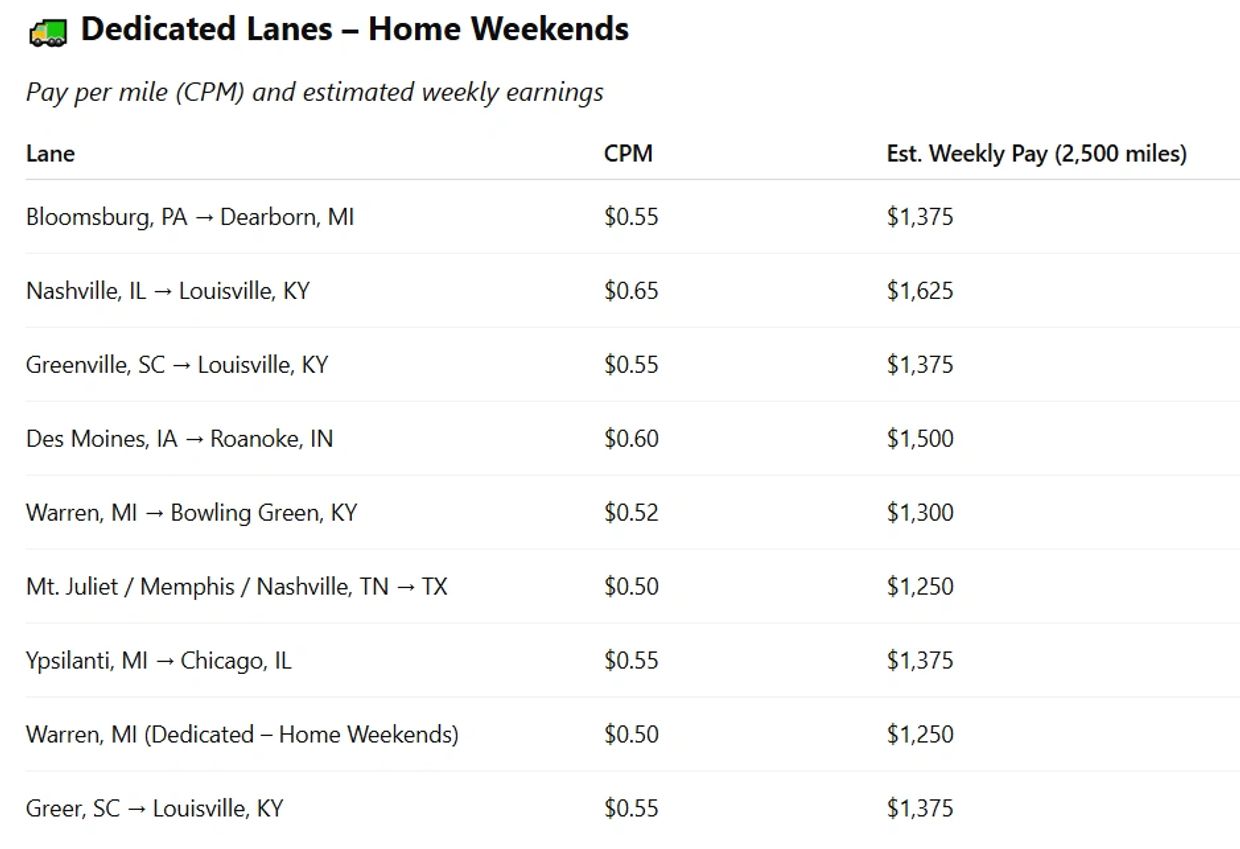Select the Warren, MI → Bowling Green lane
This screenshot has height=849, width=1240.
pyautogui.click(x=191, y=513)
